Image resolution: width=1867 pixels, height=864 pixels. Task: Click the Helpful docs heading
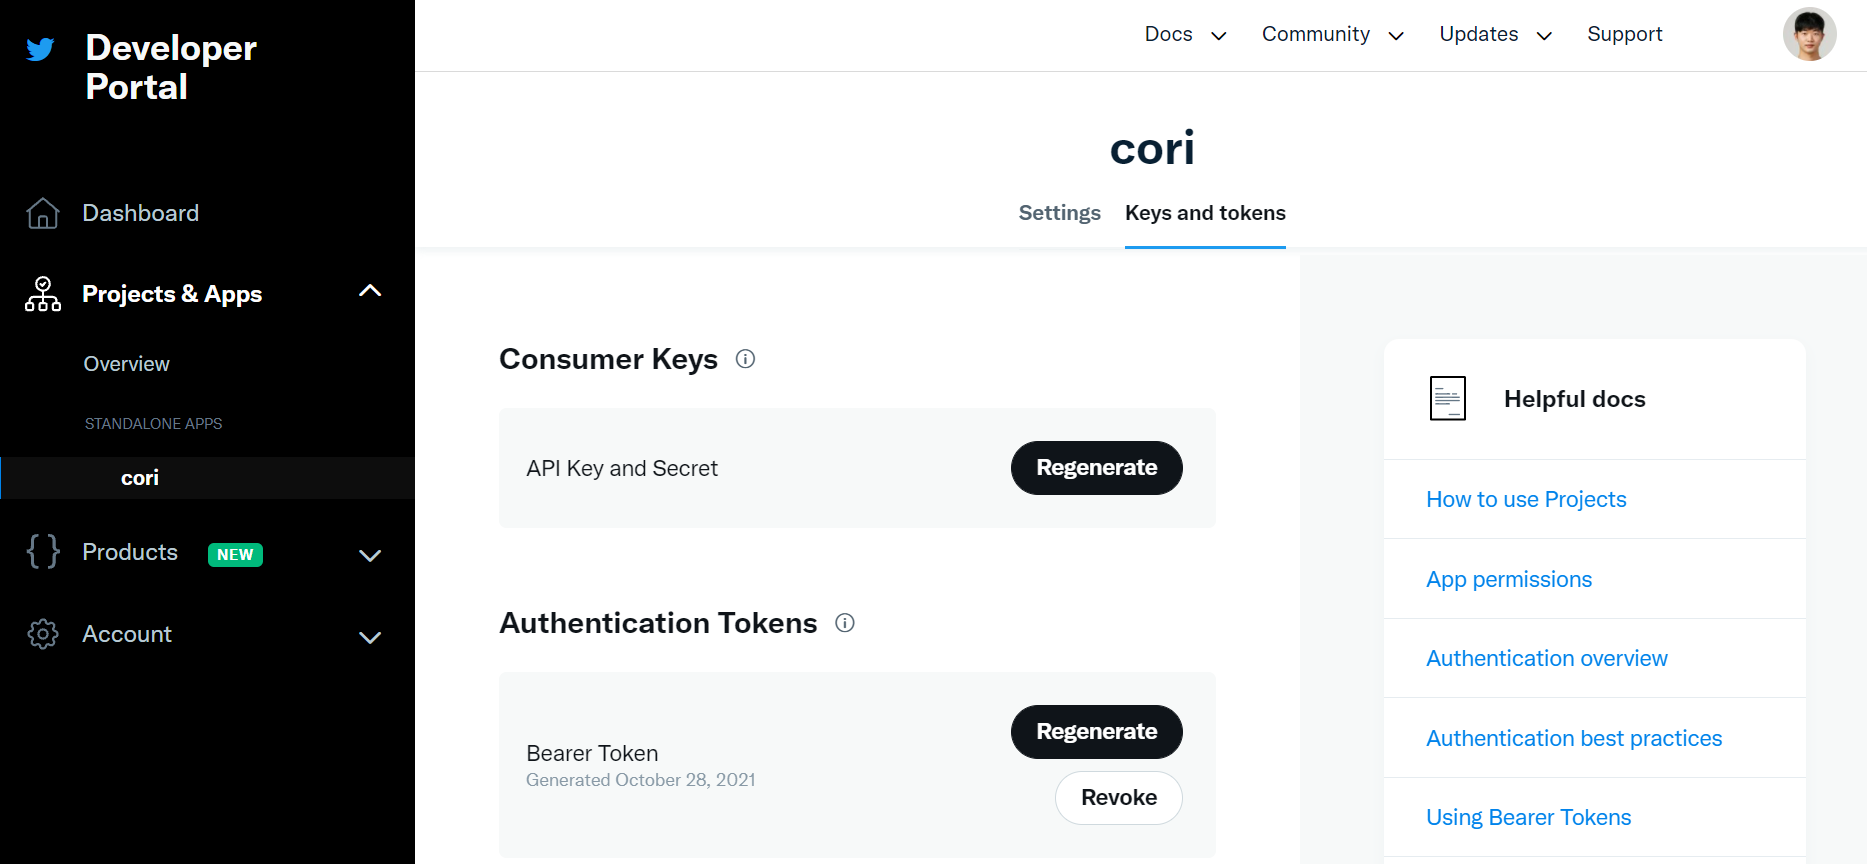(1574, 399)
